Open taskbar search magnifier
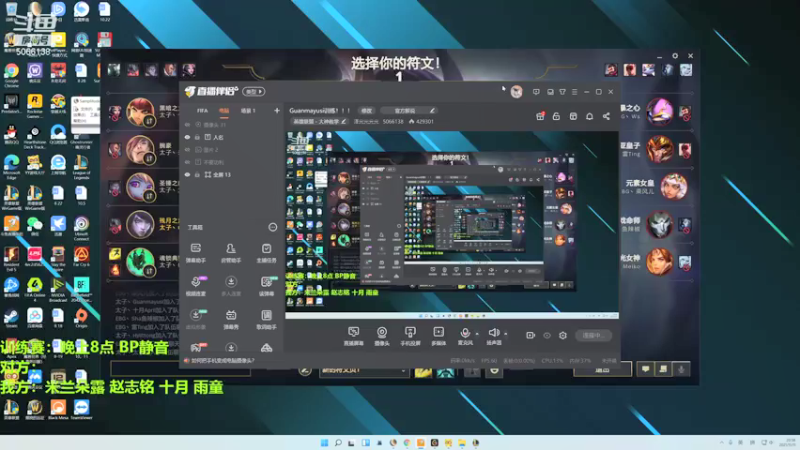The width and height of the screenshot is (800, 450). (x=338, y=442)
